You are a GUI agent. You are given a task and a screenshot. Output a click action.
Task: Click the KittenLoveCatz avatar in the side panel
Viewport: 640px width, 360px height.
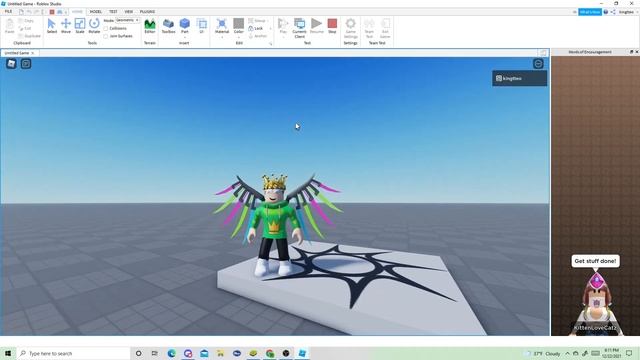click(596, 304)
